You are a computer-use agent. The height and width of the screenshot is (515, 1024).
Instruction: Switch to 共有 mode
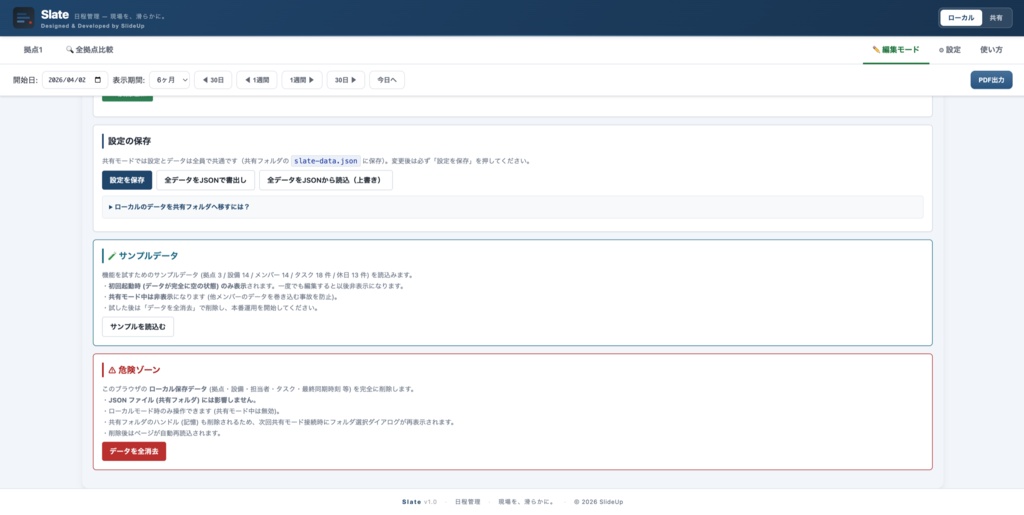(x=996, y=18)
